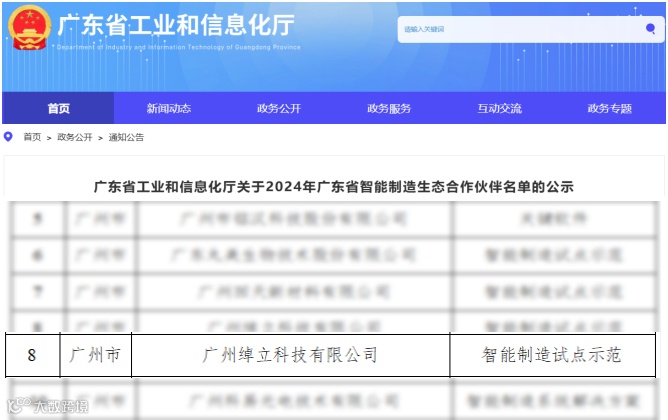Follow the 首页 breadcrumb link

pos(32,137)
